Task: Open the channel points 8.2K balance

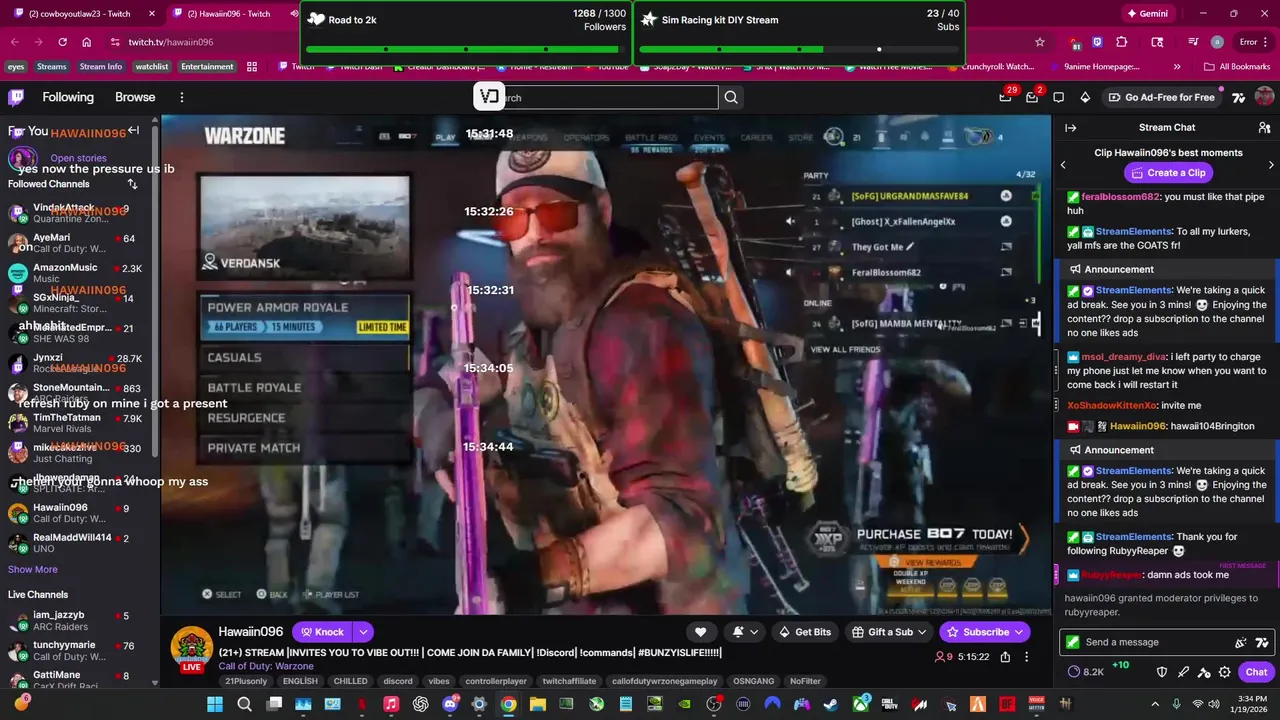Action: [x=1086, y=672]
